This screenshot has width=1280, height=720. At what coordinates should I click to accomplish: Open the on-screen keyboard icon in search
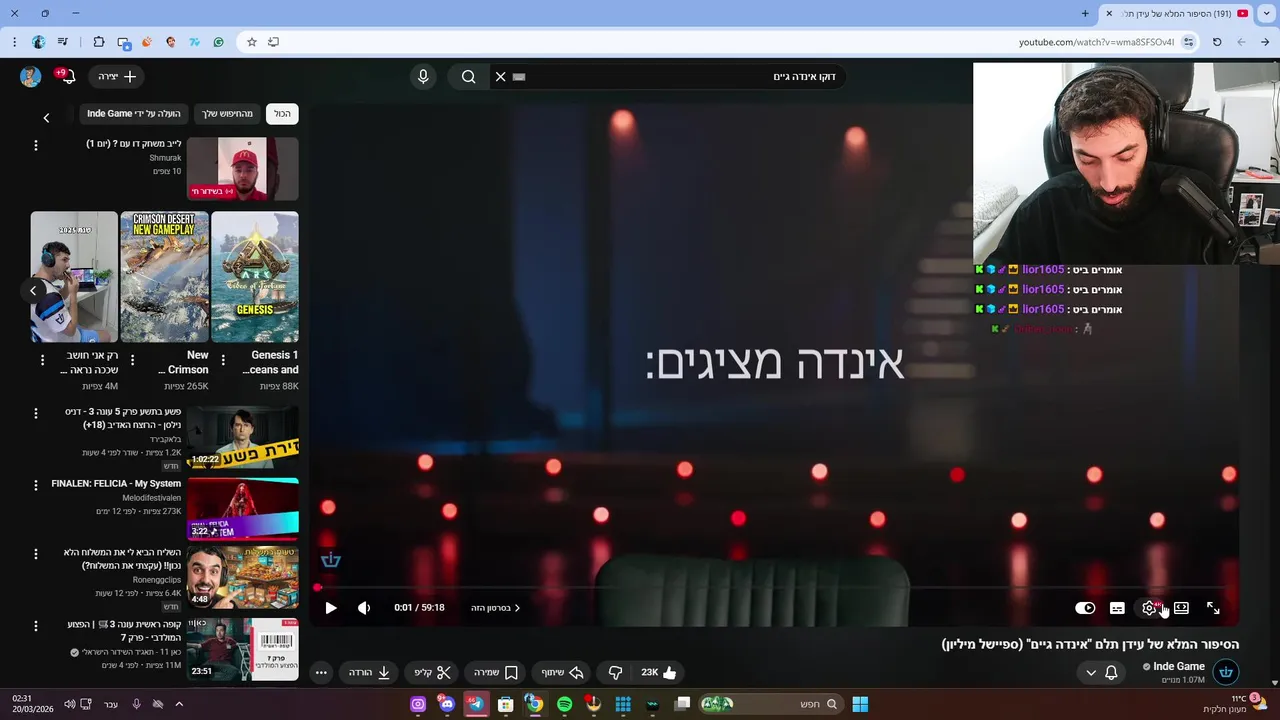(519, 77)
